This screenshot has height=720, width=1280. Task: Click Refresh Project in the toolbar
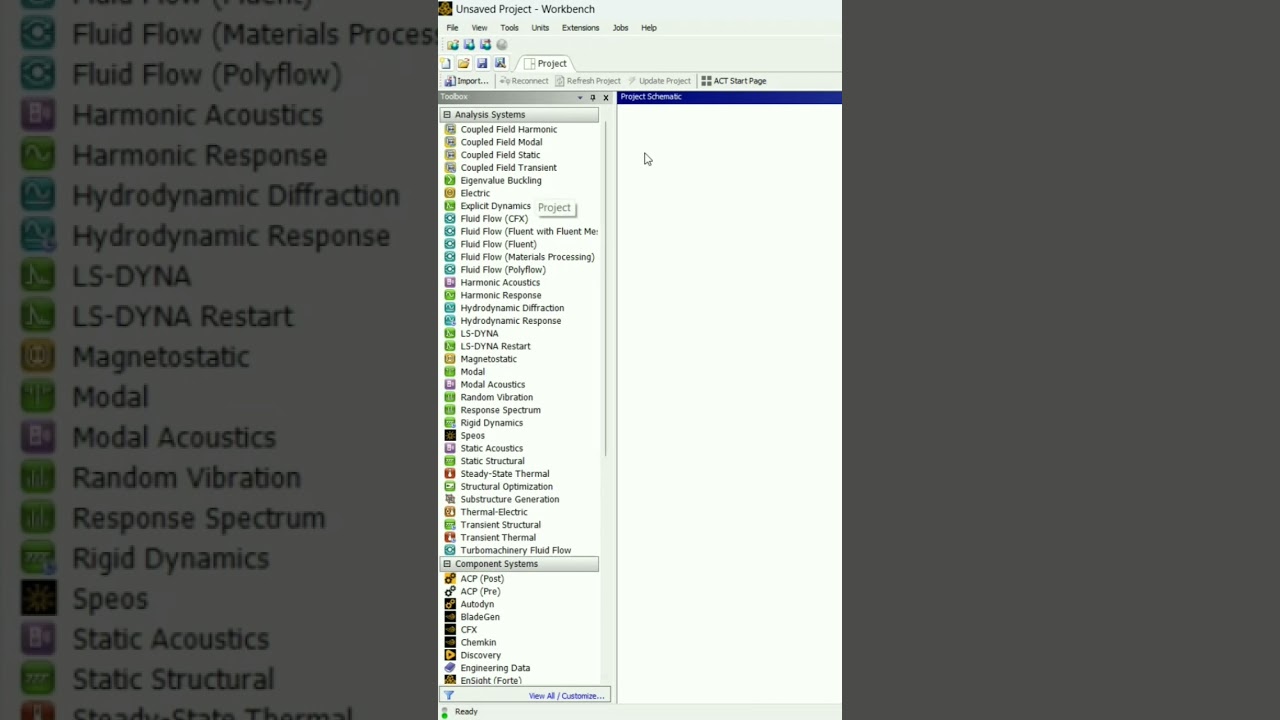pos(588,81)
